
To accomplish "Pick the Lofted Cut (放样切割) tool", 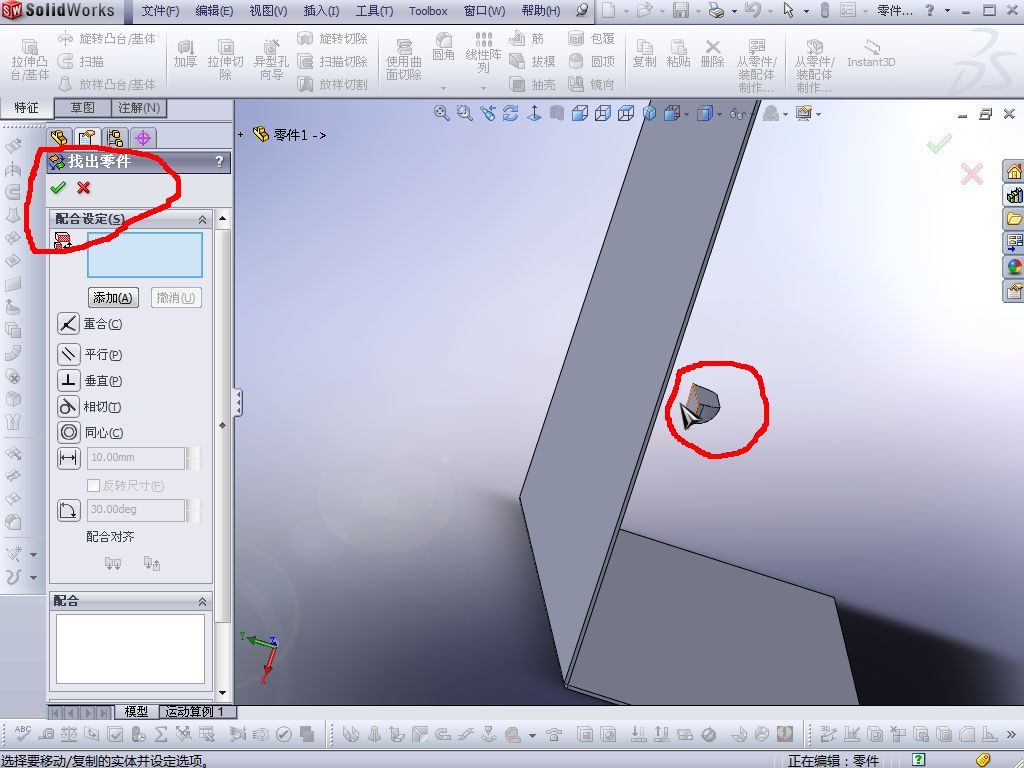I will pyautogui.click(x=332, y=84).
